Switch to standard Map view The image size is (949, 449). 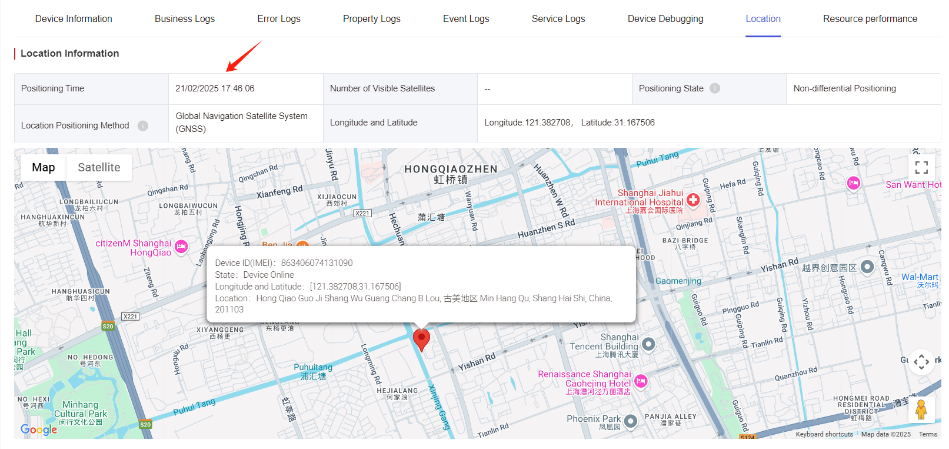[x=44, y=168]
